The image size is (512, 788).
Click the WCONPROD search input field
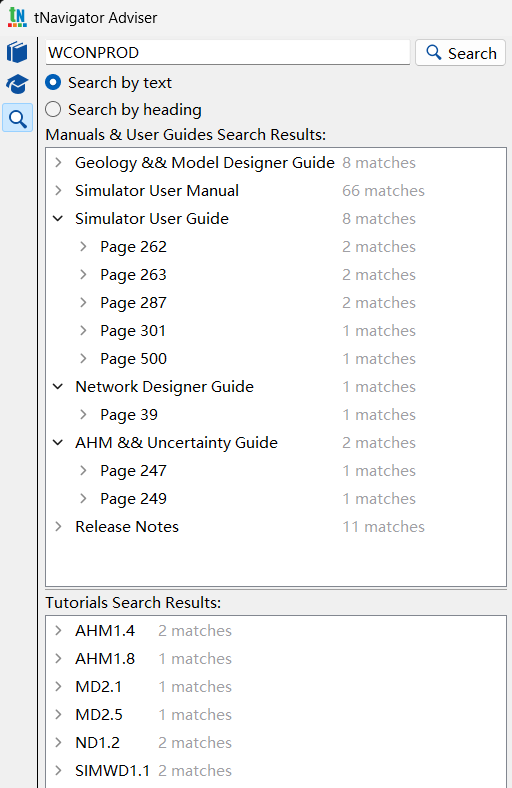point(228,52)
